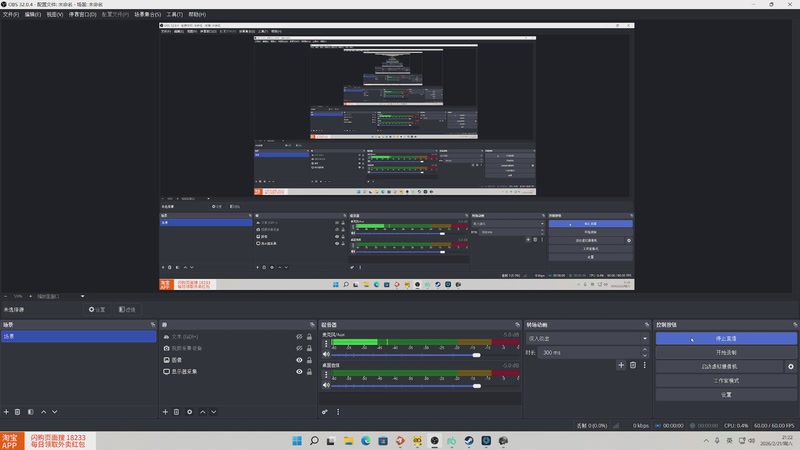Open the 帮助(H) menu
The width and height of the screenshot is (800, 450).
(x=197, y=14)
